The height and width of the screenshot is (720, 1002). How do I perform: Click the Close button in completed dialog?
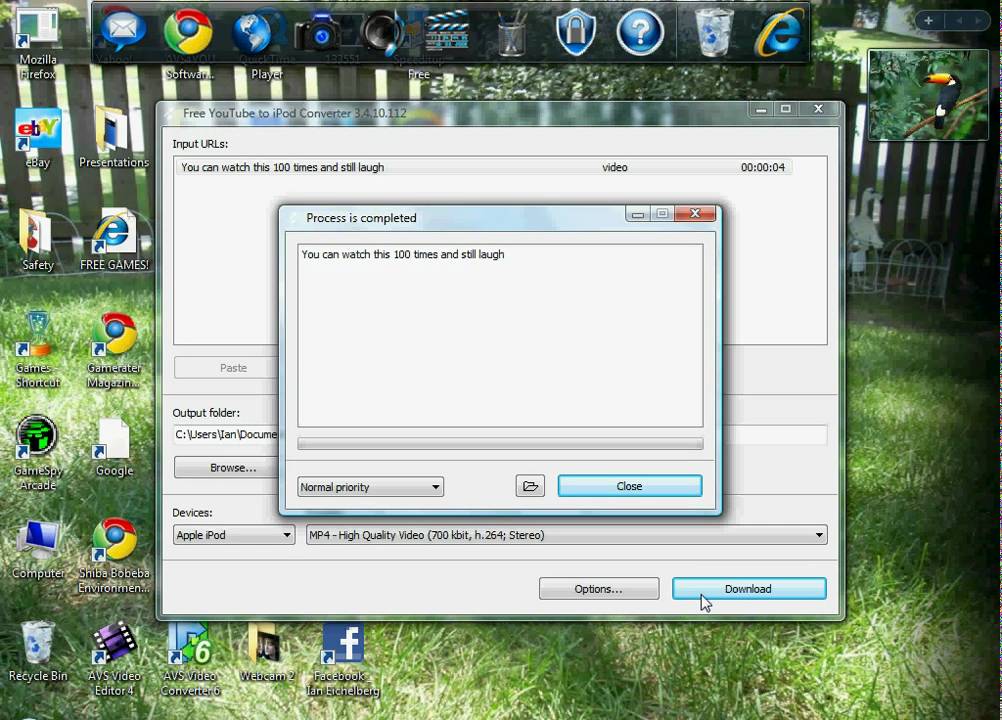629,486
